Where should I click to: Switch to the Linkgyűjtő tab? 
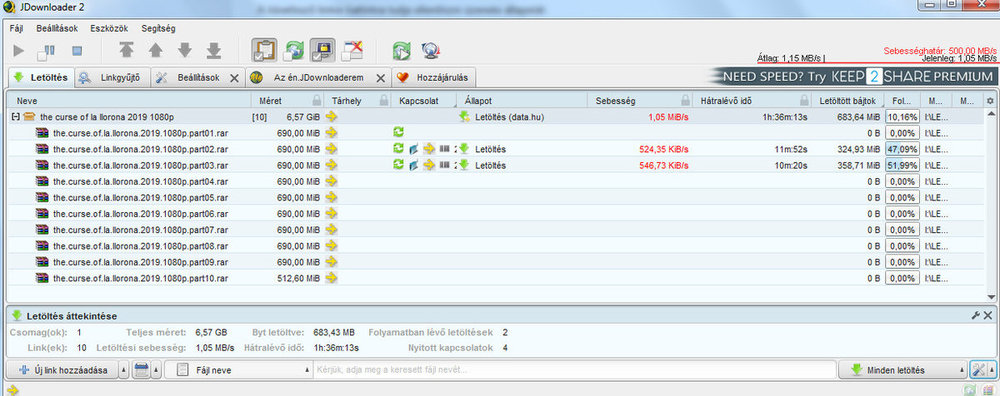click(x=112, y=78)
